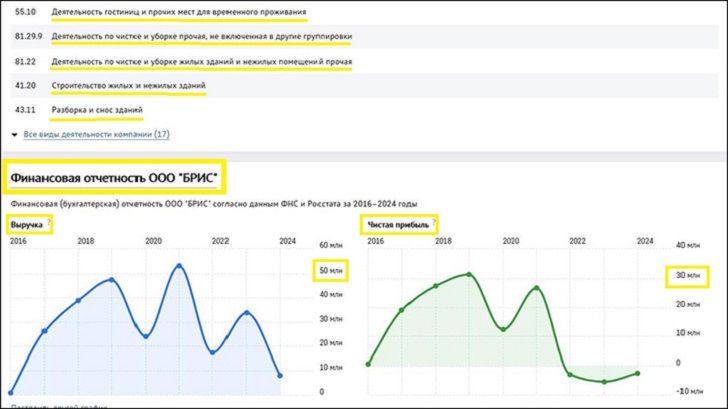This screenshot has height=409, width=728.
Task: Click the chevron icon before Все виды деятельности
Action: tap(14, 134)
